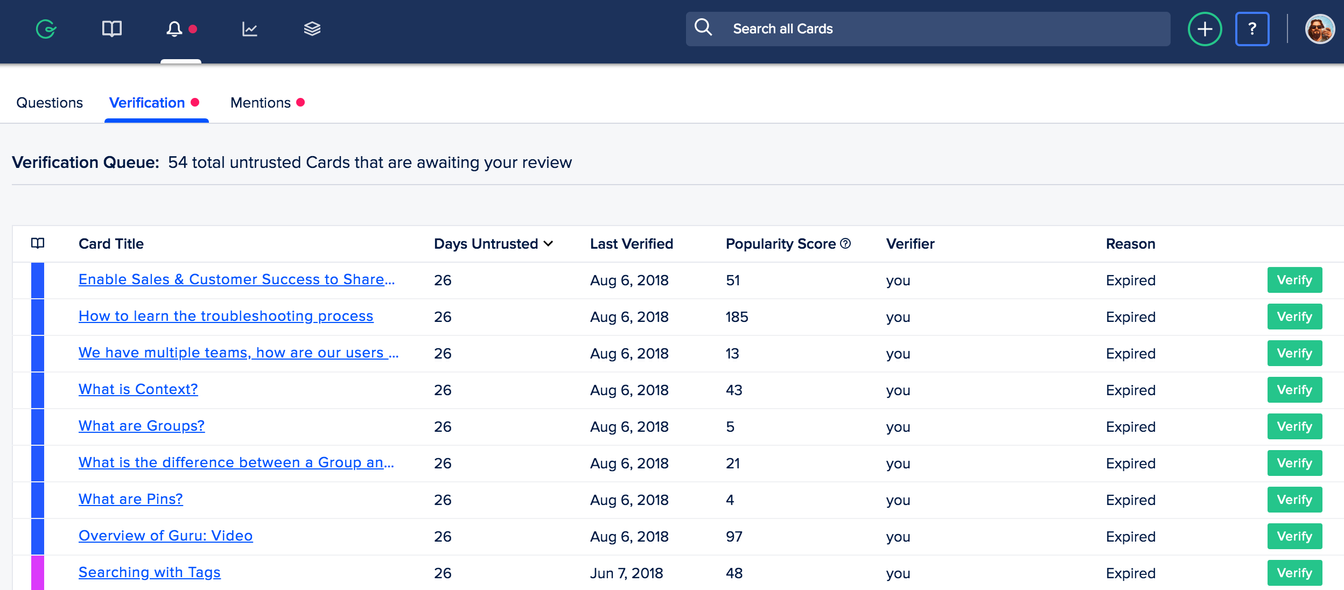This screenshot has height=590, width=1344.
Task: Open the What is Context? card
Action: [x=138, y=390]
